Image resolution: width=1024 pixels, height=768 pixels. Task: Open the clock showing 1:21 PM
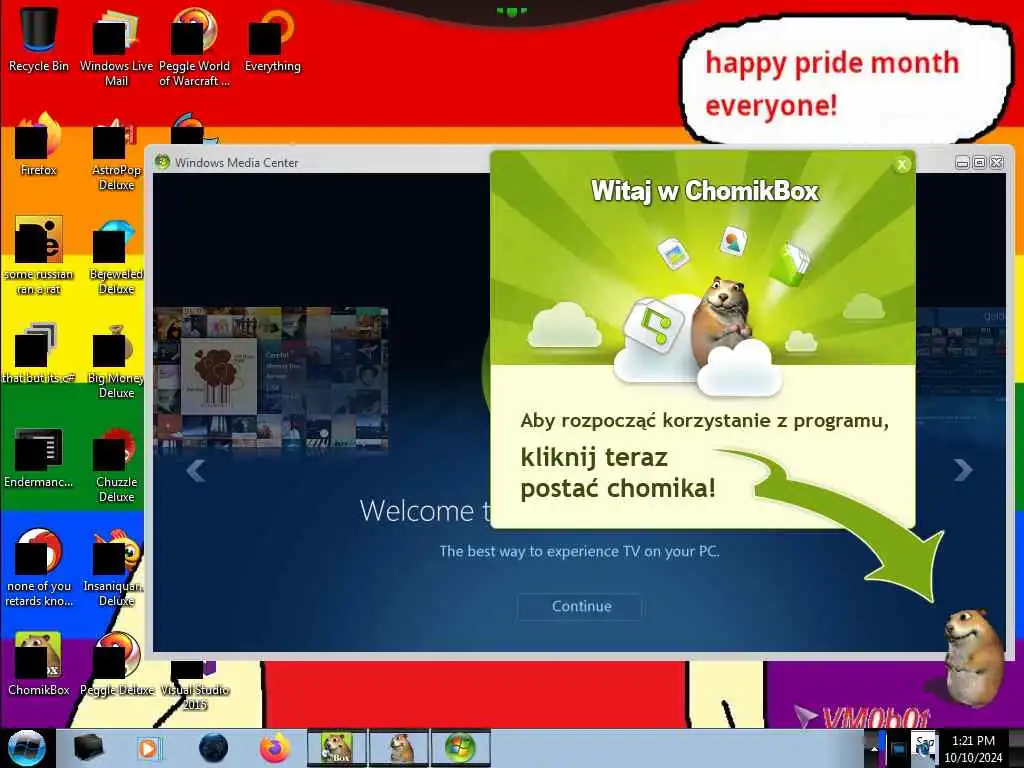973,749
